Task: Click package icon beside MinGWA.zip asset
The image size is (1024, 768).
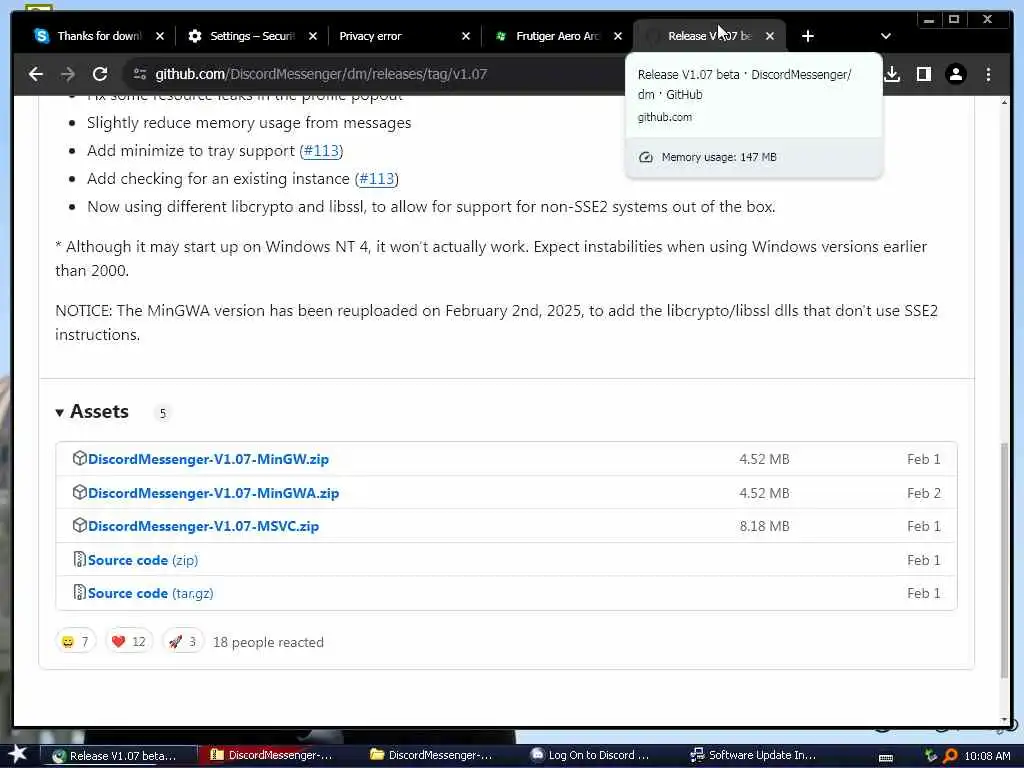Action: 80,492
